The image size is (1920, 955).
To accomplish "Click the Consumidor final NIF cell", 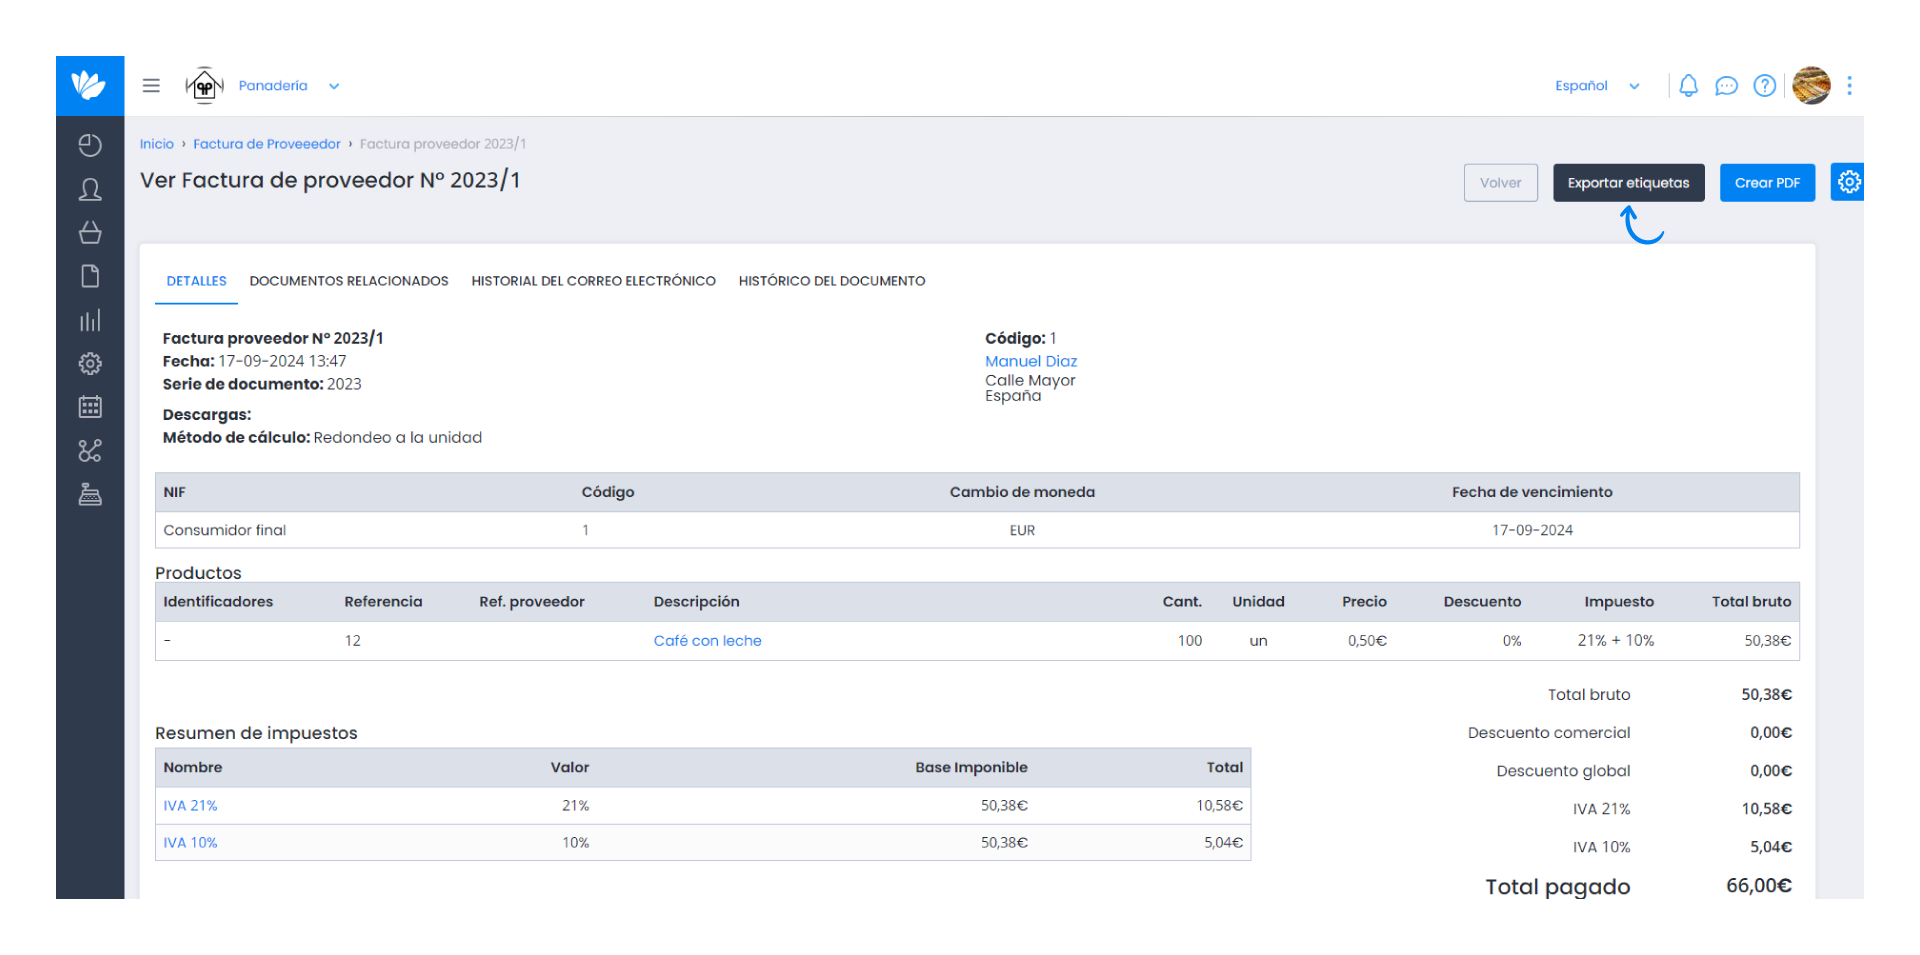I will 225,530.
